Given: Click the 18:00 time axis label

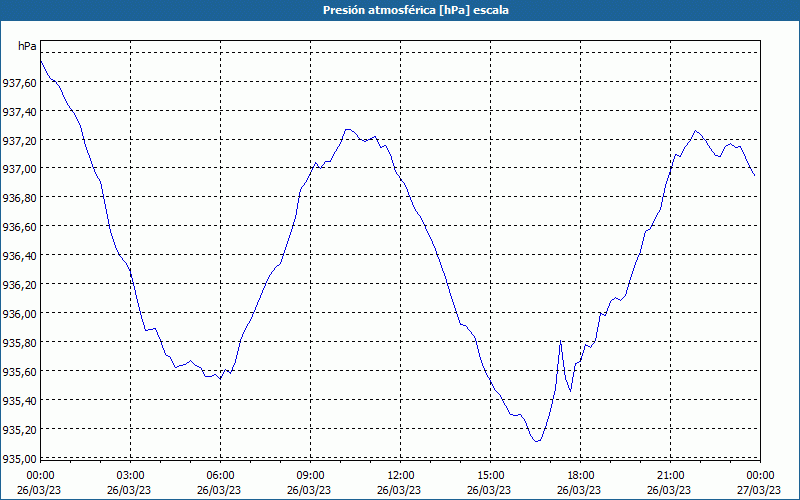Looking at the screenshot, I should click(581, 476).
